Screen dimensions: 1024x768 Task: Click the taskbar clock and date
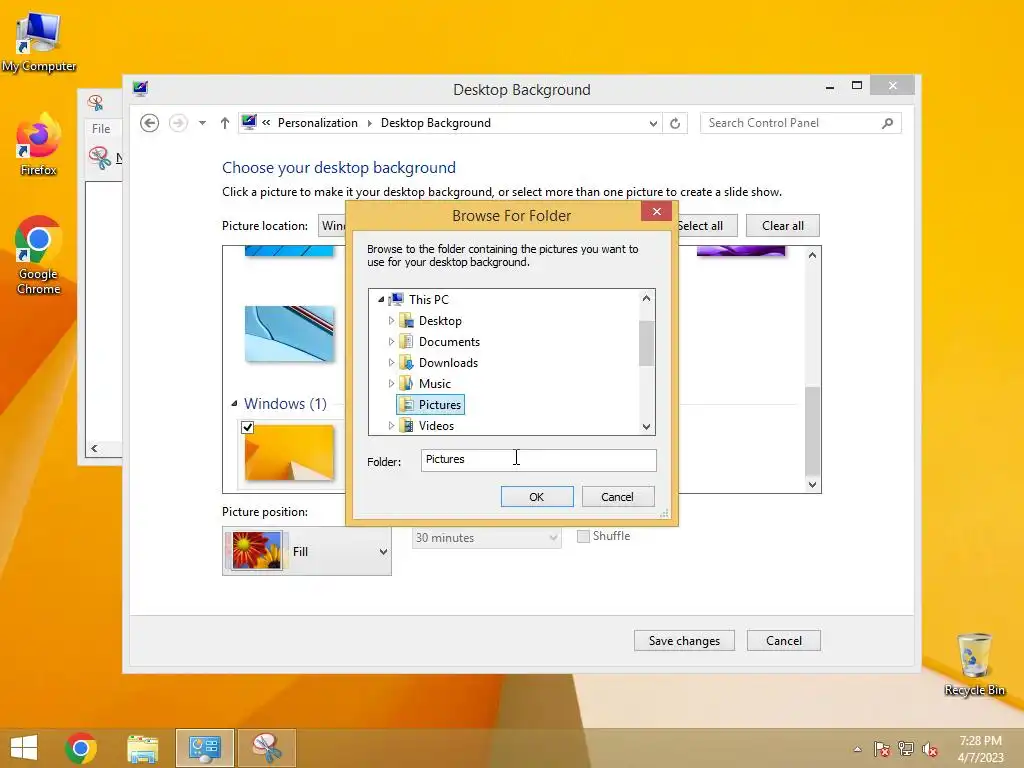click(980, 749)
